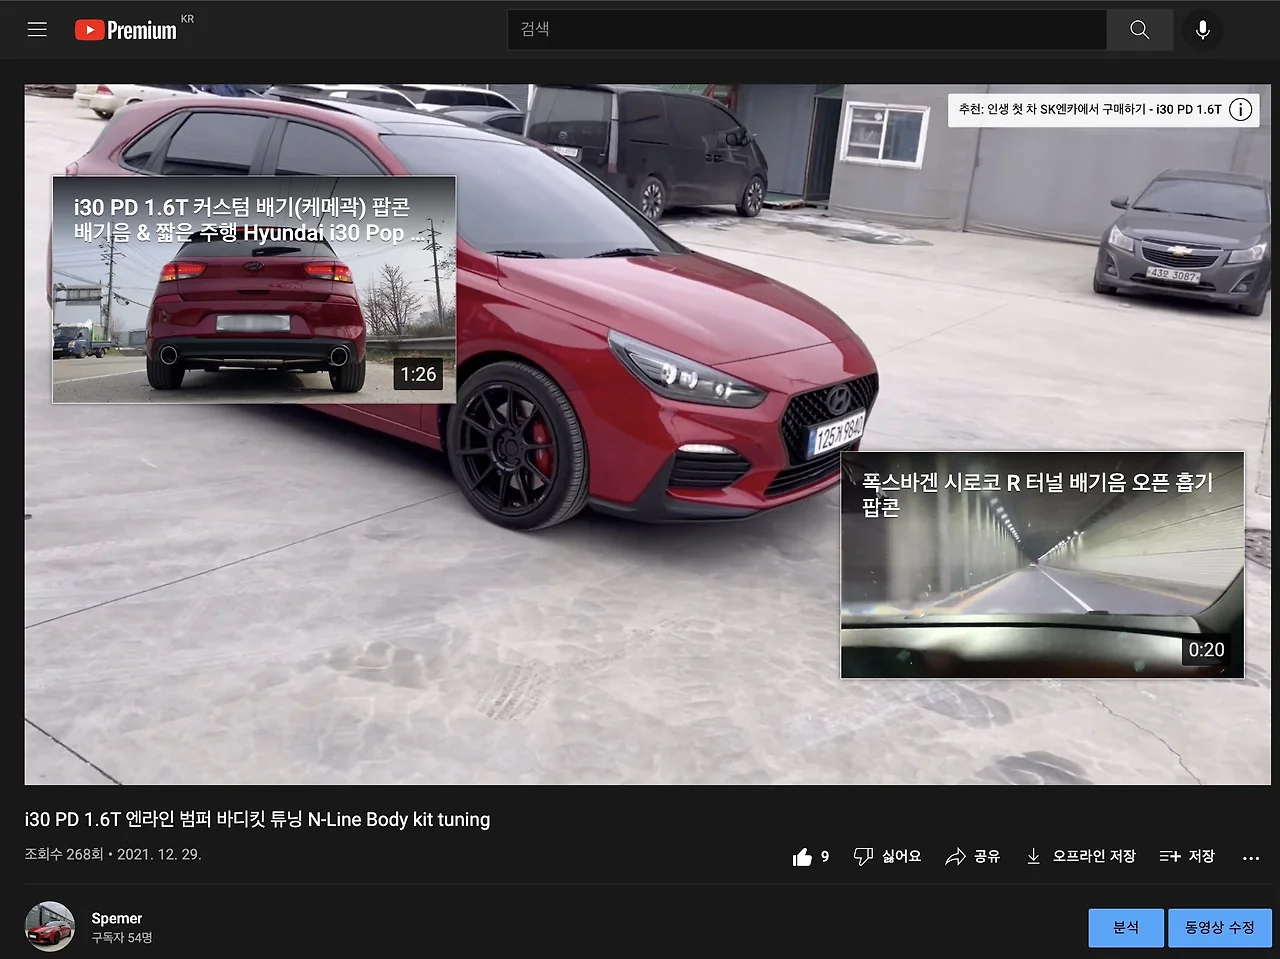Open the hamburger guide menu
This screenshot has height=959, width=1280.
point(37,29)
